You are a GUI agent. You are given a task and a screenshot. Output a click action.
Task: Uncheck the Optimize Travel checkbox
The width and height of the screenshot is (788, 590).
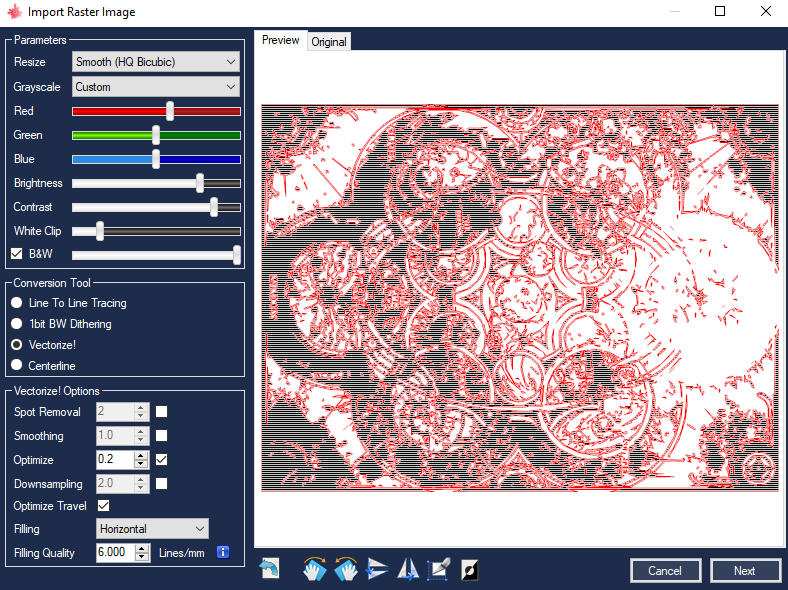pos(104,506)
